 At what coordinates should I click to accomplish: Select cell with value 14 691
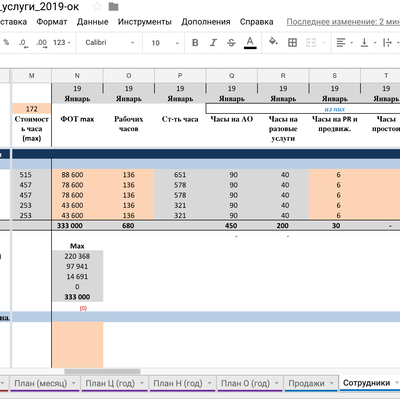(x=77, y=277)
